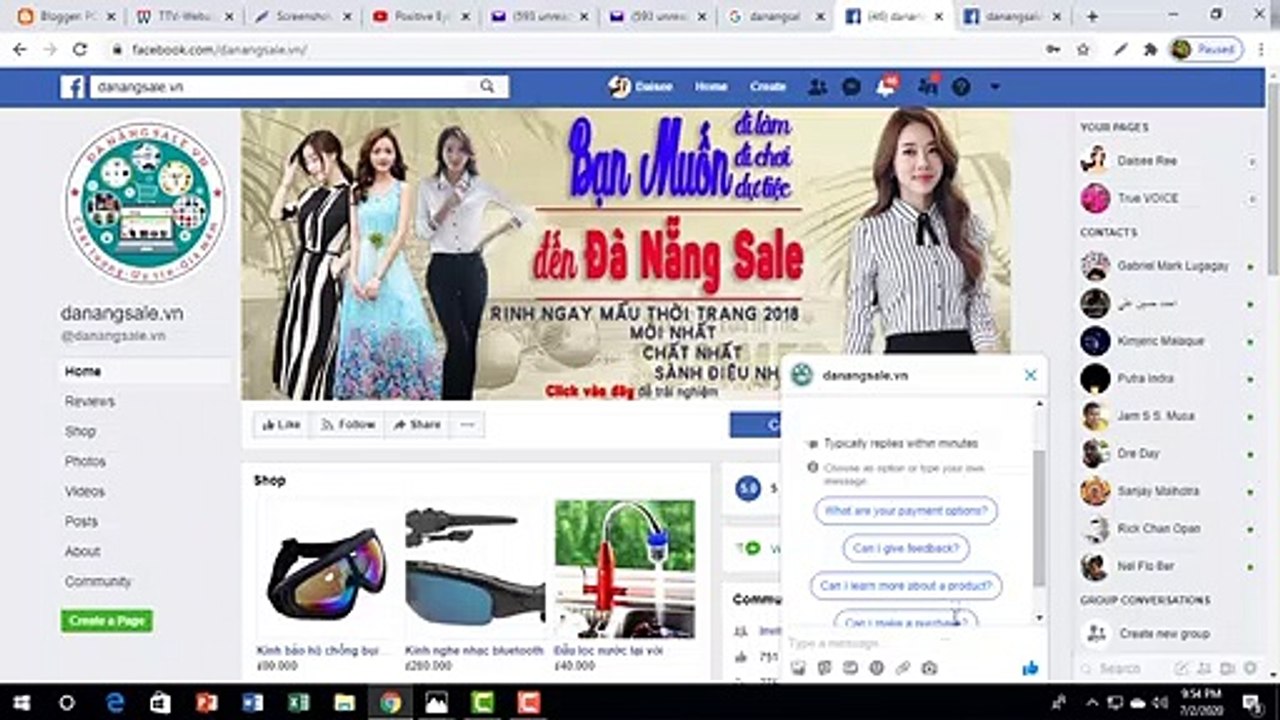The height and width of the screenshot is (720, 1280).
Task: Open the Microsoft Edge taskbar icon
Action: [x=115, y=702]
